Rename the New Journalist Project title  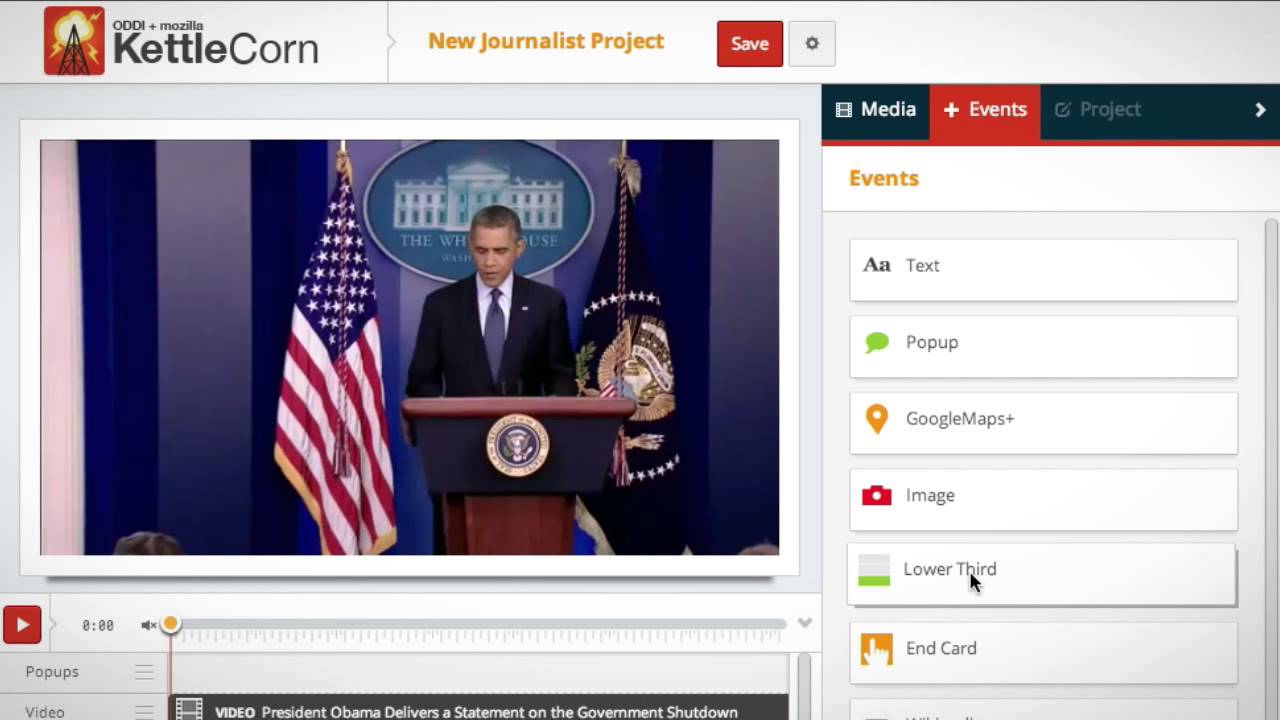point(546,41)
